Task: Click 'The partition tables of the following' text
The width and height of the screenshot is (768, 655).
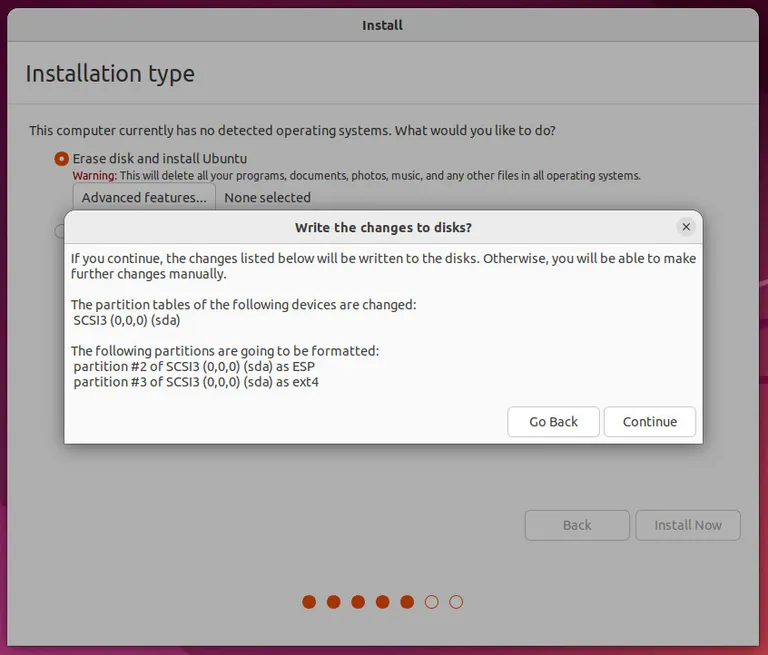Action: point(243,305)
